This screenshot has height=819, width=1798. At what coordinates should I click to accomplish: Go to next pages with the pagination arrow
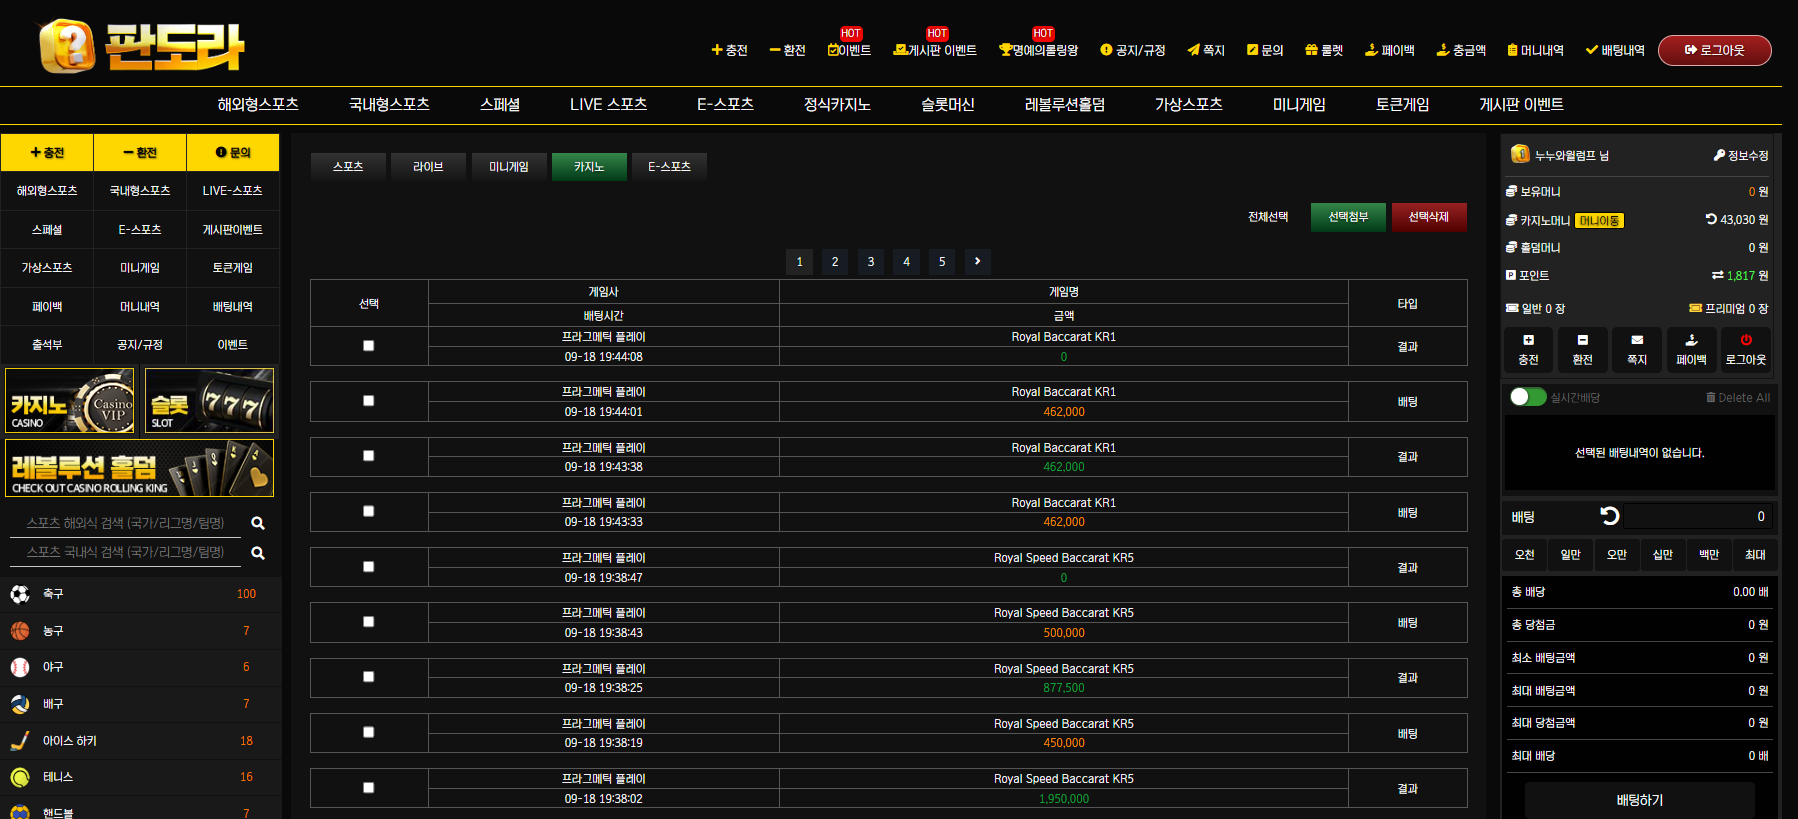(x=977, y=261)
